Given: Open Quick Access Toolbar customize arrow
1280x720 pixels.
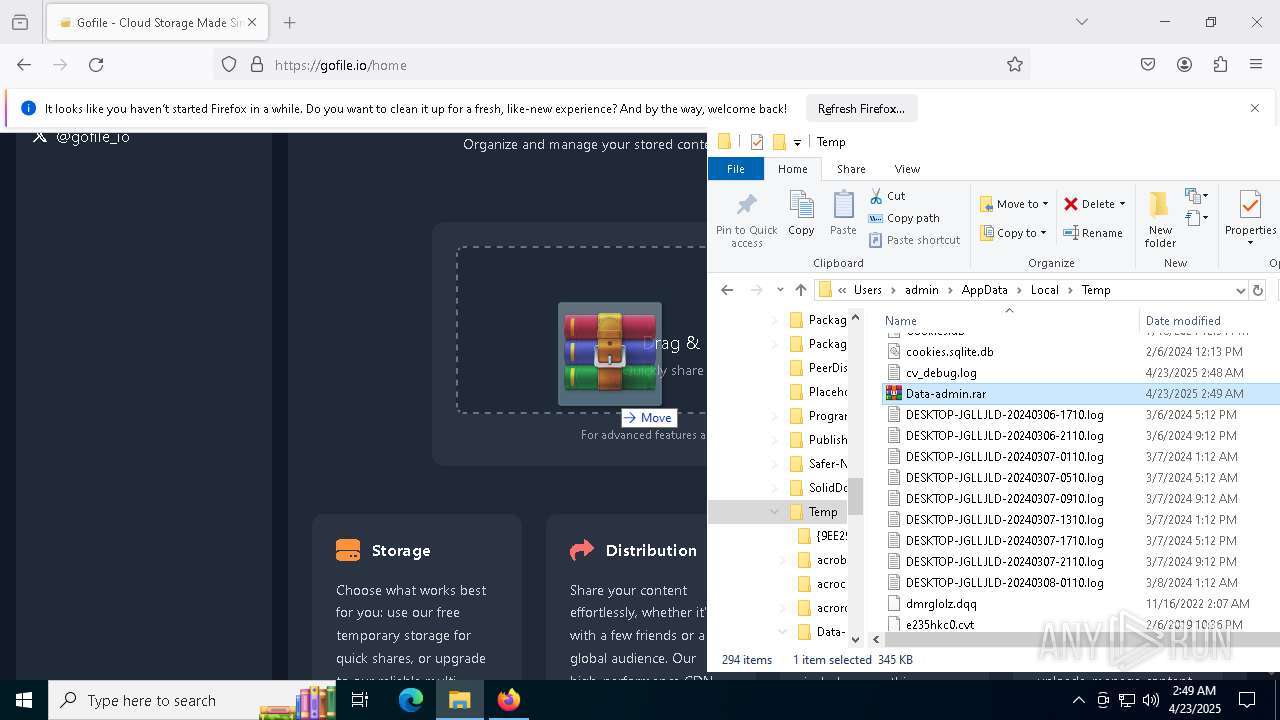Looking at the screenshot, I should 797,142.
